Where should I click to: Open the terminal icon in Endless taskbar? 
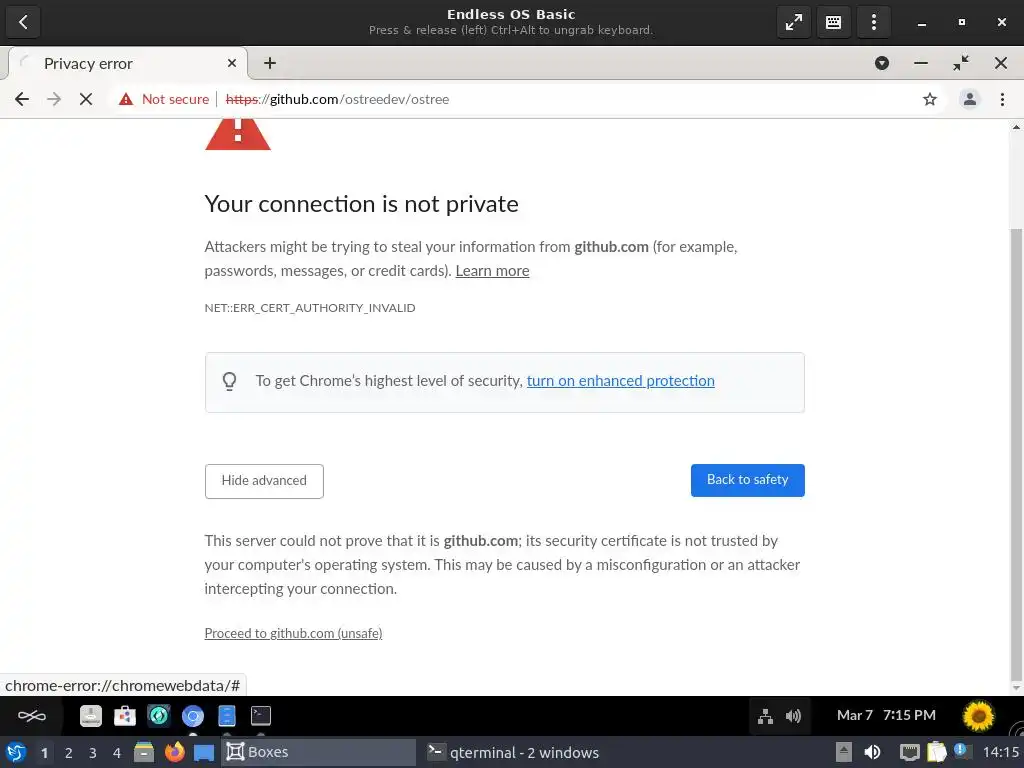[261, 716]
